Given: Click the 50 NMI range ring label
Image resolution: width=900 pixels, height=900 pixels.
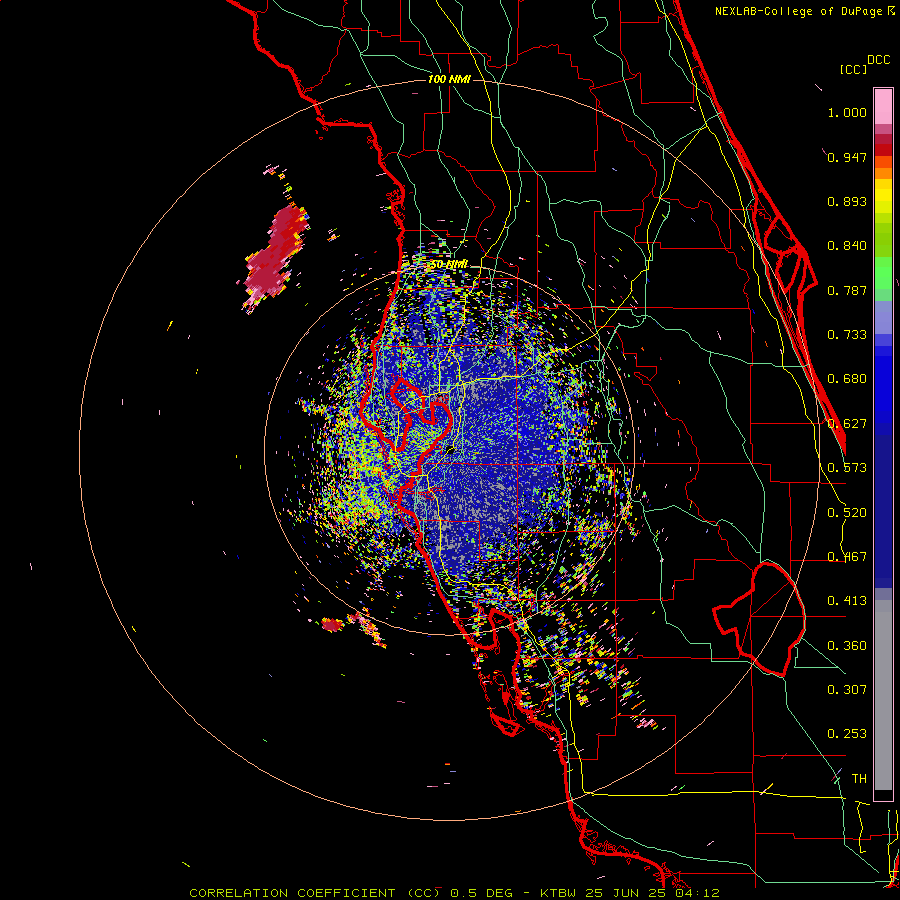Looking at the screenshot, I should [x=449, y=265].
